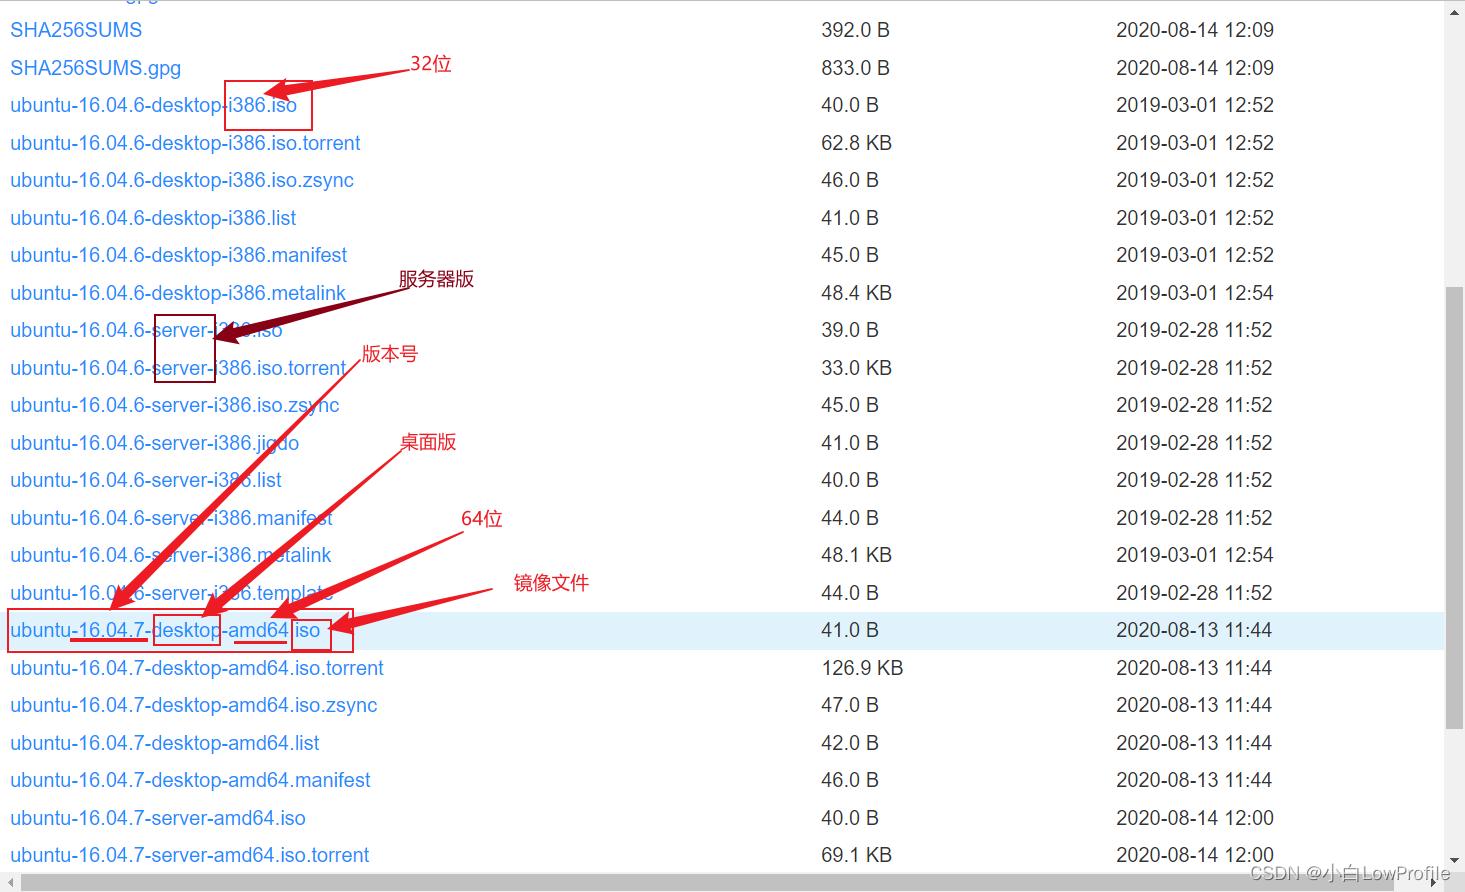Screen dimensions: 1465x892
Task: Select the 33.0 KB size value
Action: pos(857,368)
